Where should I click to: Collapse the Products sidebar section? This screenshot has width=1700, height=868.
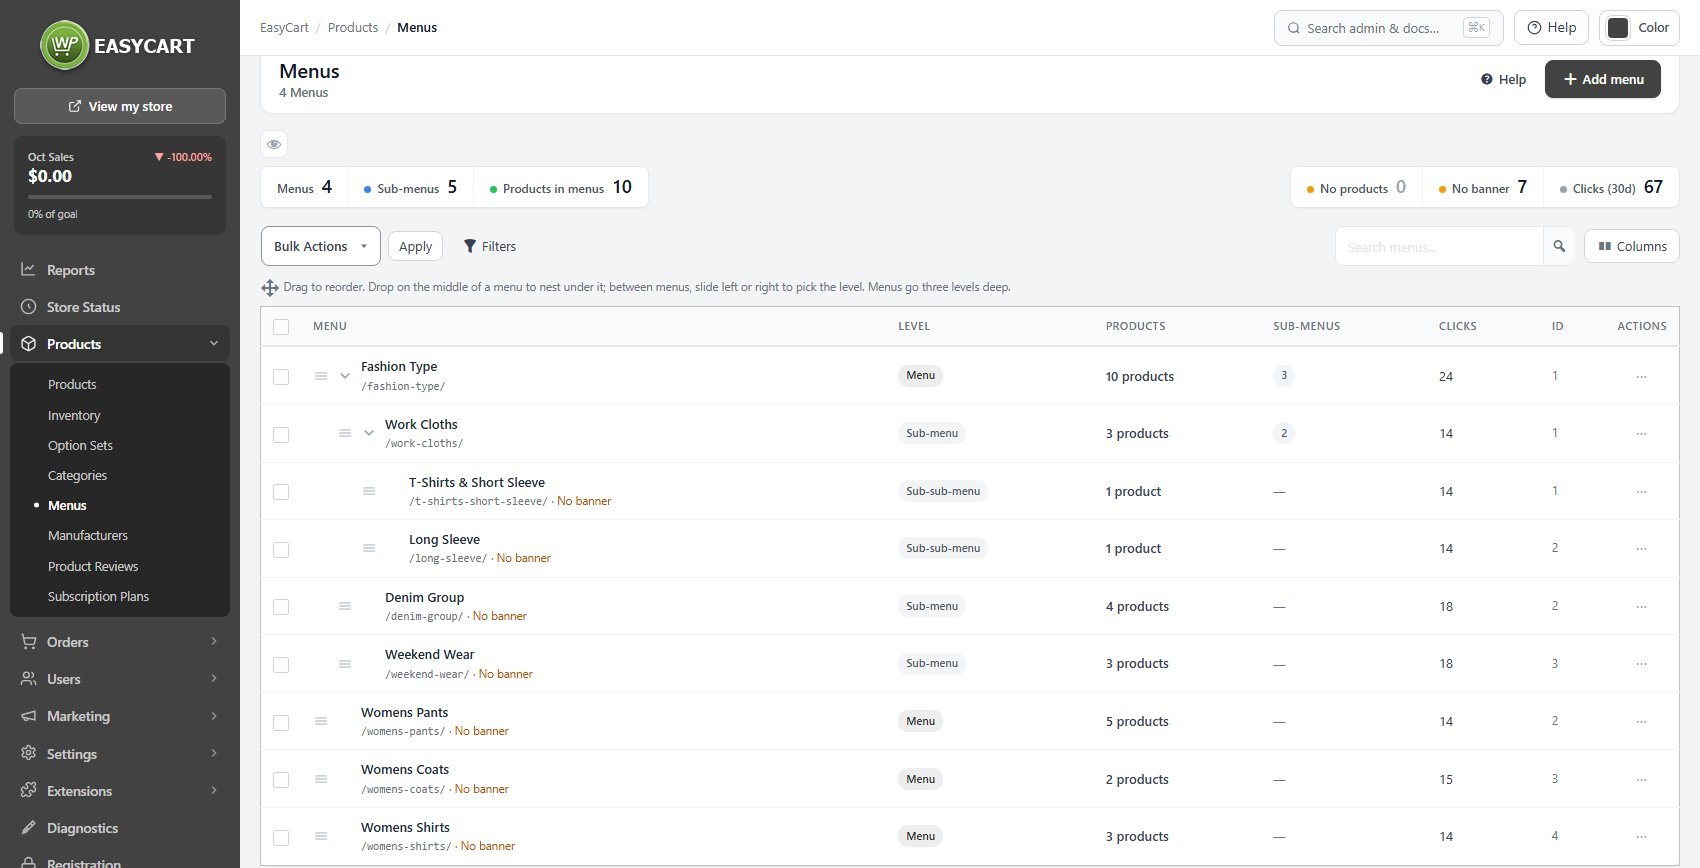(120, 344)
